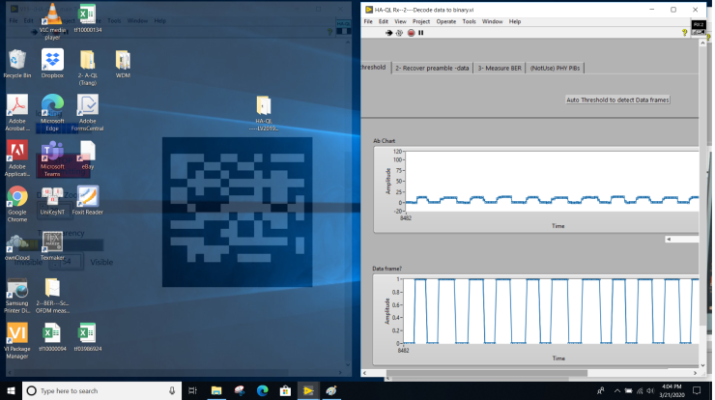Open Task View from the taskbar
This screenshot has width=715, height=400.
click(192, 390)
